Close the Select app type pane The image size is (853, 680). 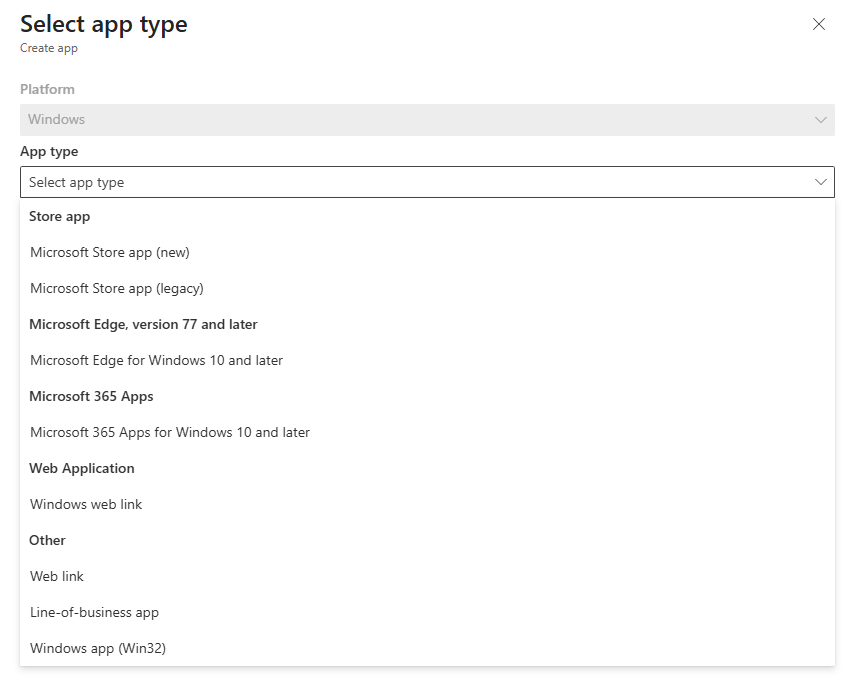click(819, 24)
